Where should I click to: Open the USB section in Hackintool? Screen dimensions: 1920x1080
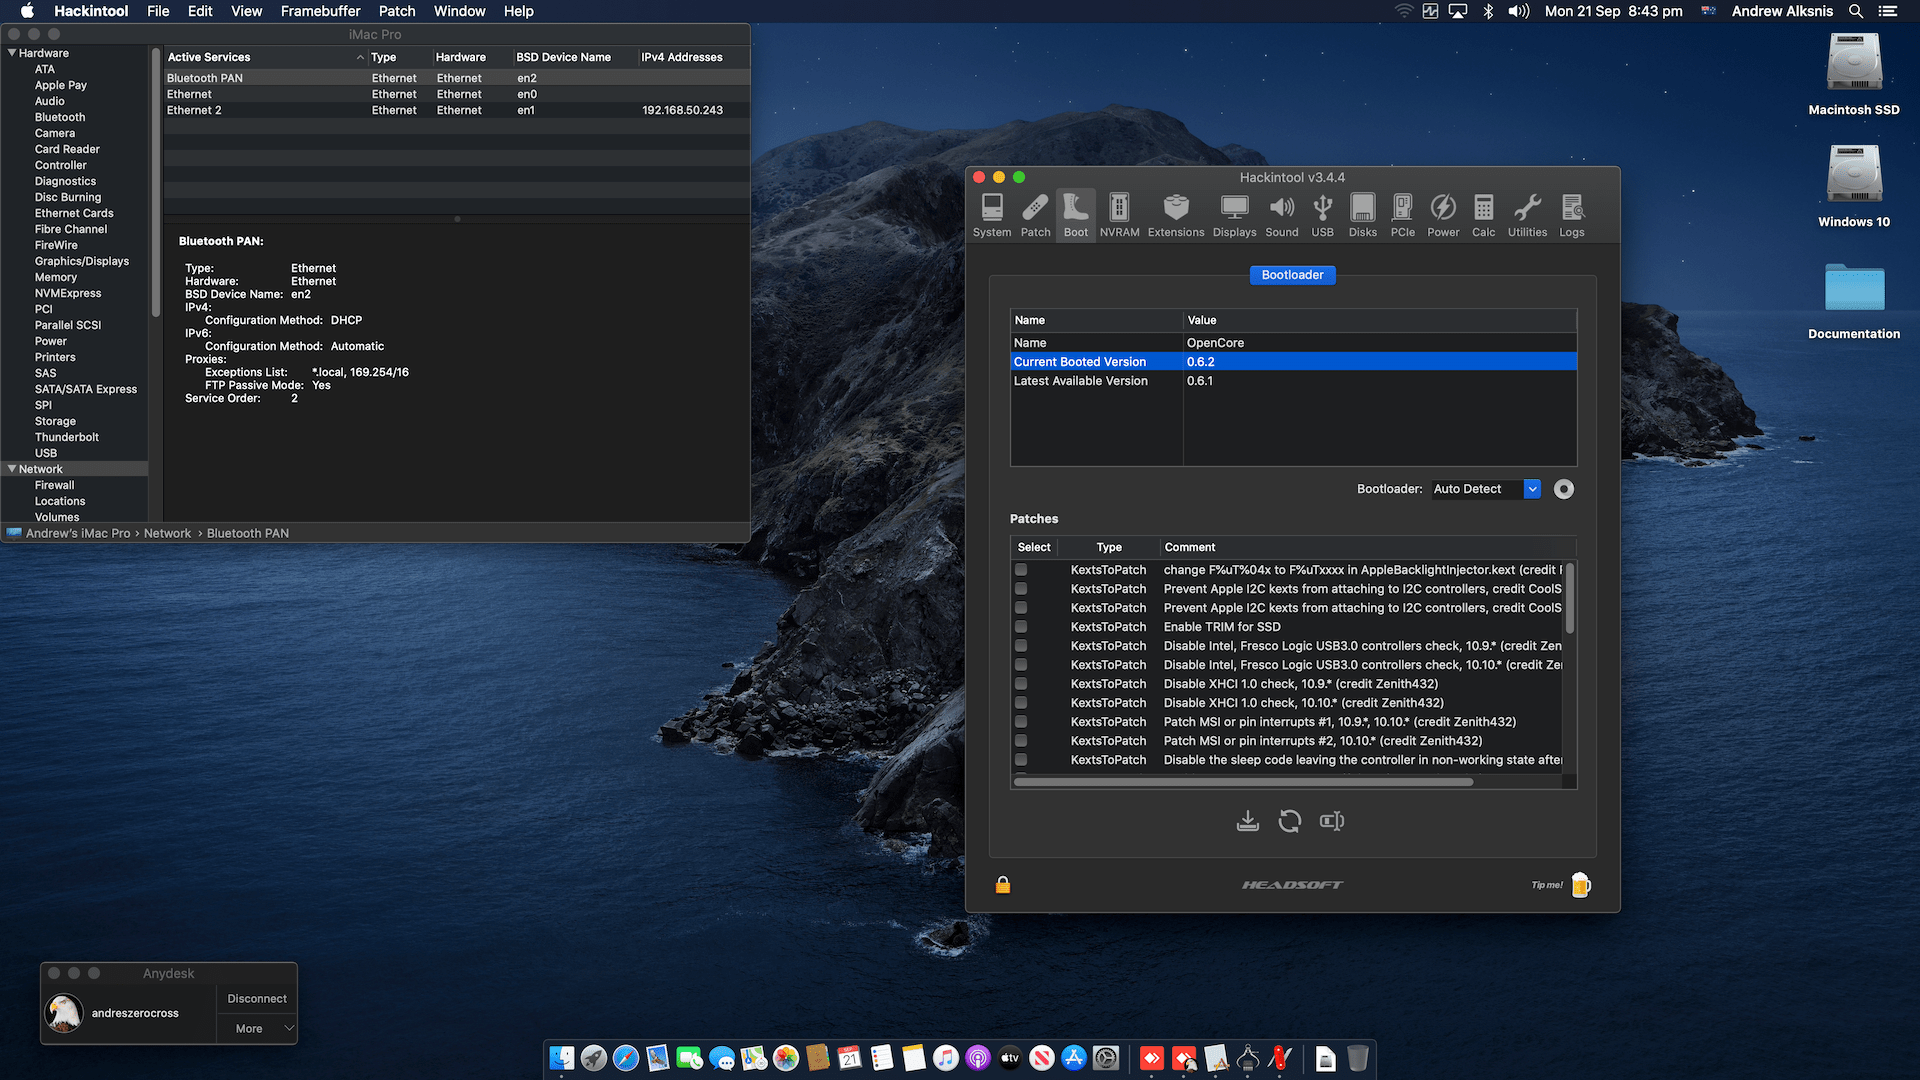point(1323,215)
